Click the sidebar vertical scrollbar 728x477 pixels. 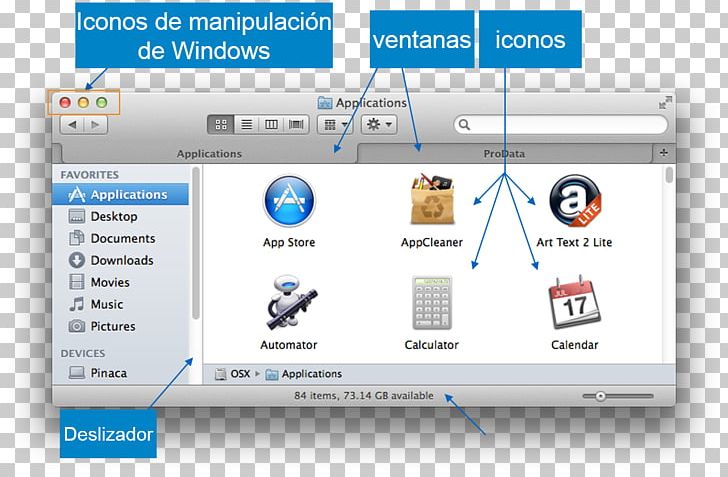(x=196, y=244)
